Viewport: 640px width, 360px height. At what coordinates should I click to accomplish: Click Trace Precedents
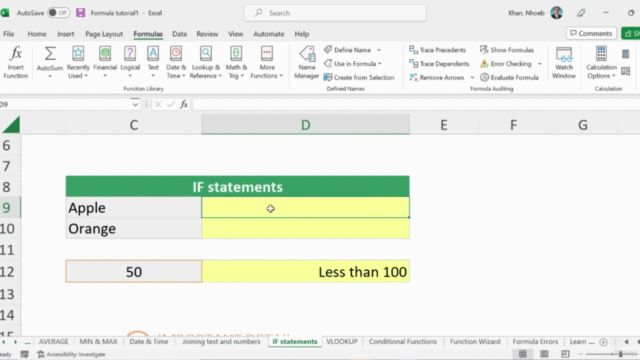(438, 50)
